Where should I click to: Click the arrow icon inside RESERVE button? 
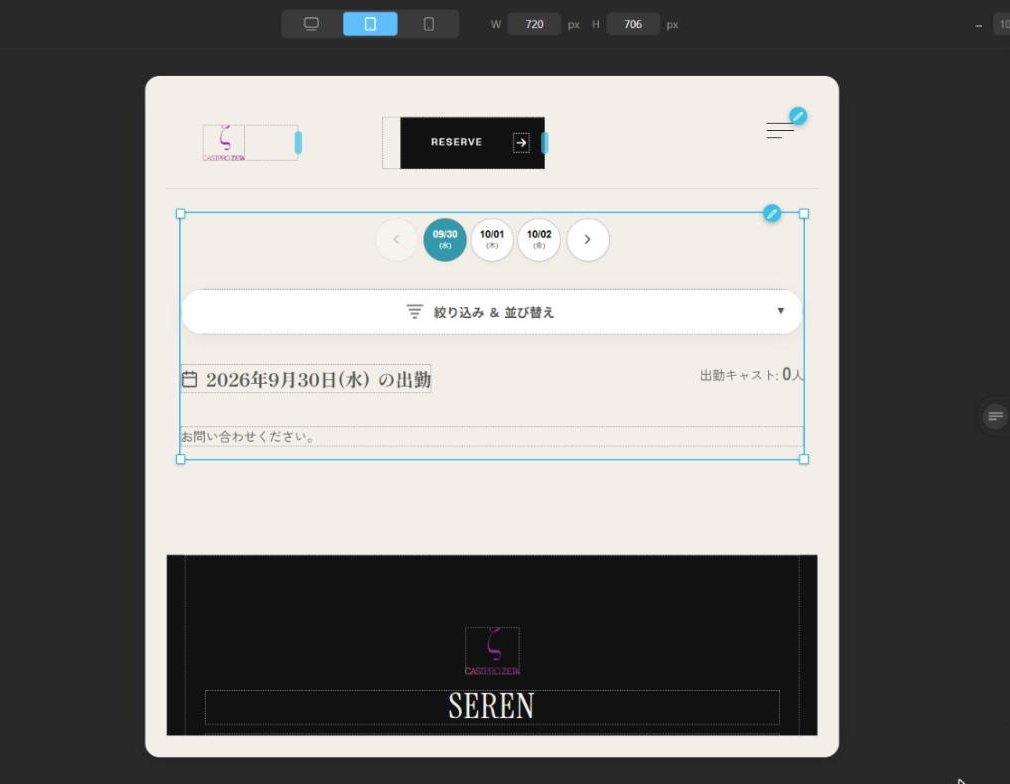click(521, 142)
